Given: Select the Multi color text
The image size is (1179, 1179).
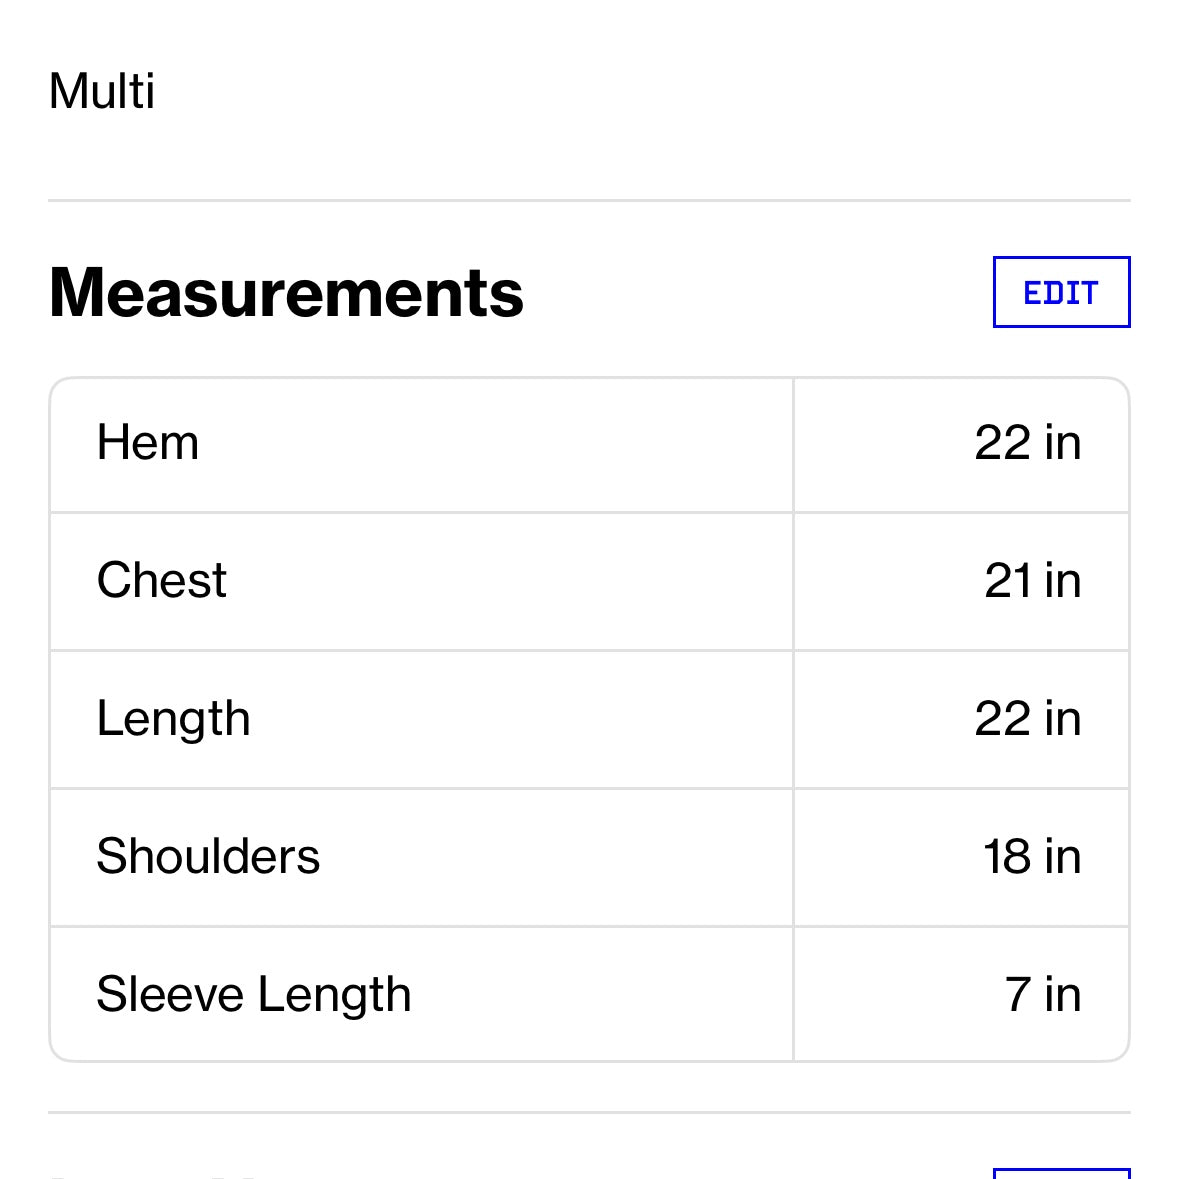Looking at the screenshot, I should tap(102, 91).
